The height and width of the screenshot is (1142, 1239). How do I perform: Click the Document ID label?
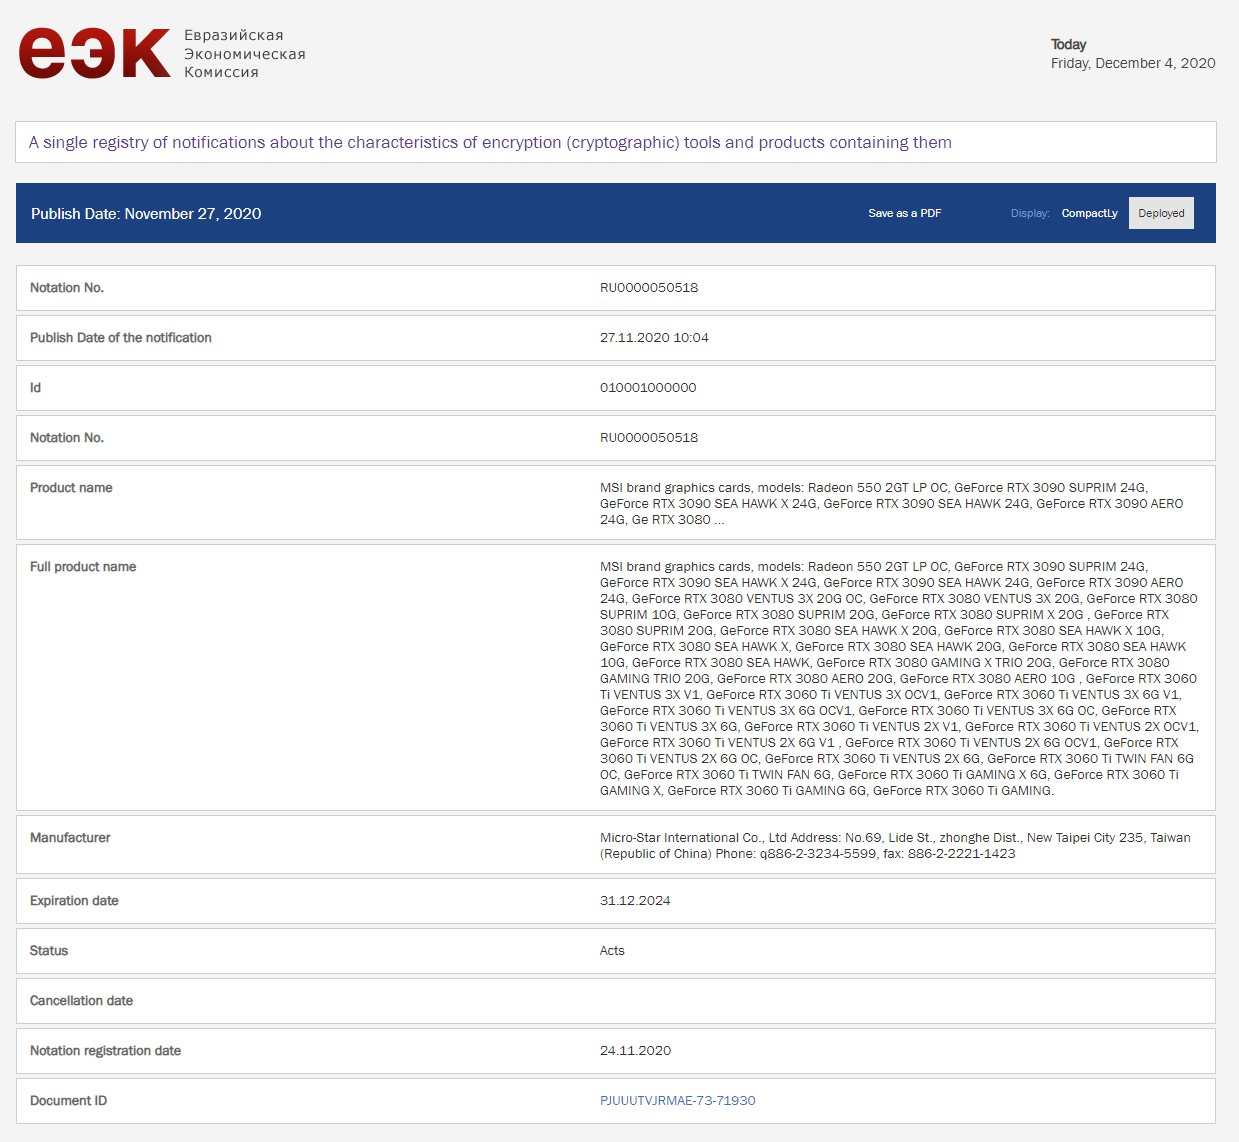[68, 1101]
